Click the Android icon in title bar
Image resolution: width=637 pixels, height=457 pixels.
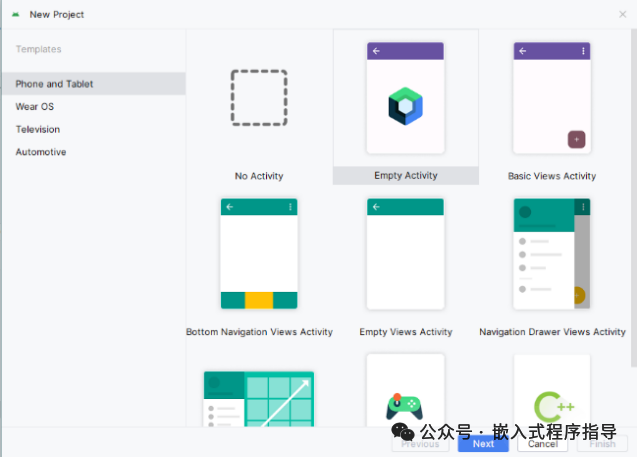tap(16, 15)
